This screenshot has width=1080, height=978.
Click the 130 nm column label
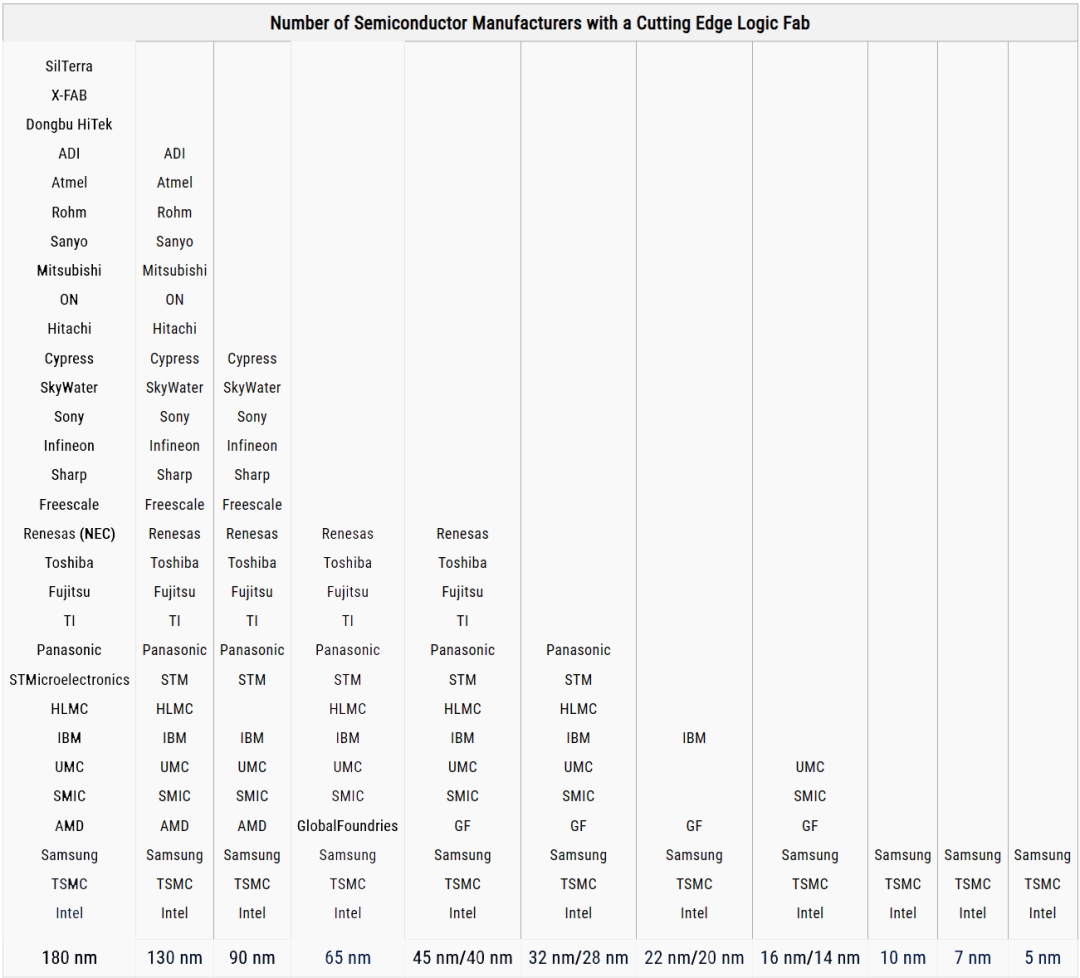pos(174,957)
